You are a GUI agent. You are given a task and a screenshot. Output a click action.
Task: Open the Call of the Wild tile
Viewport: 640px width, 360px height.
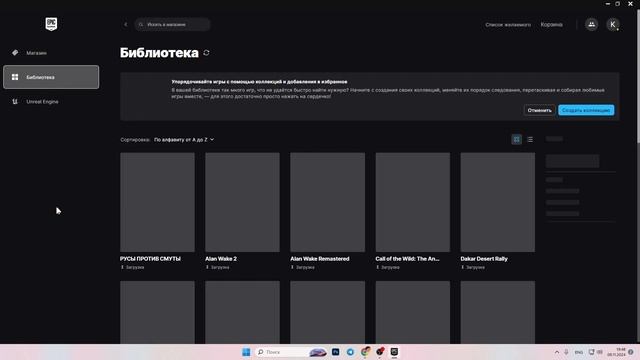point(413,202)
